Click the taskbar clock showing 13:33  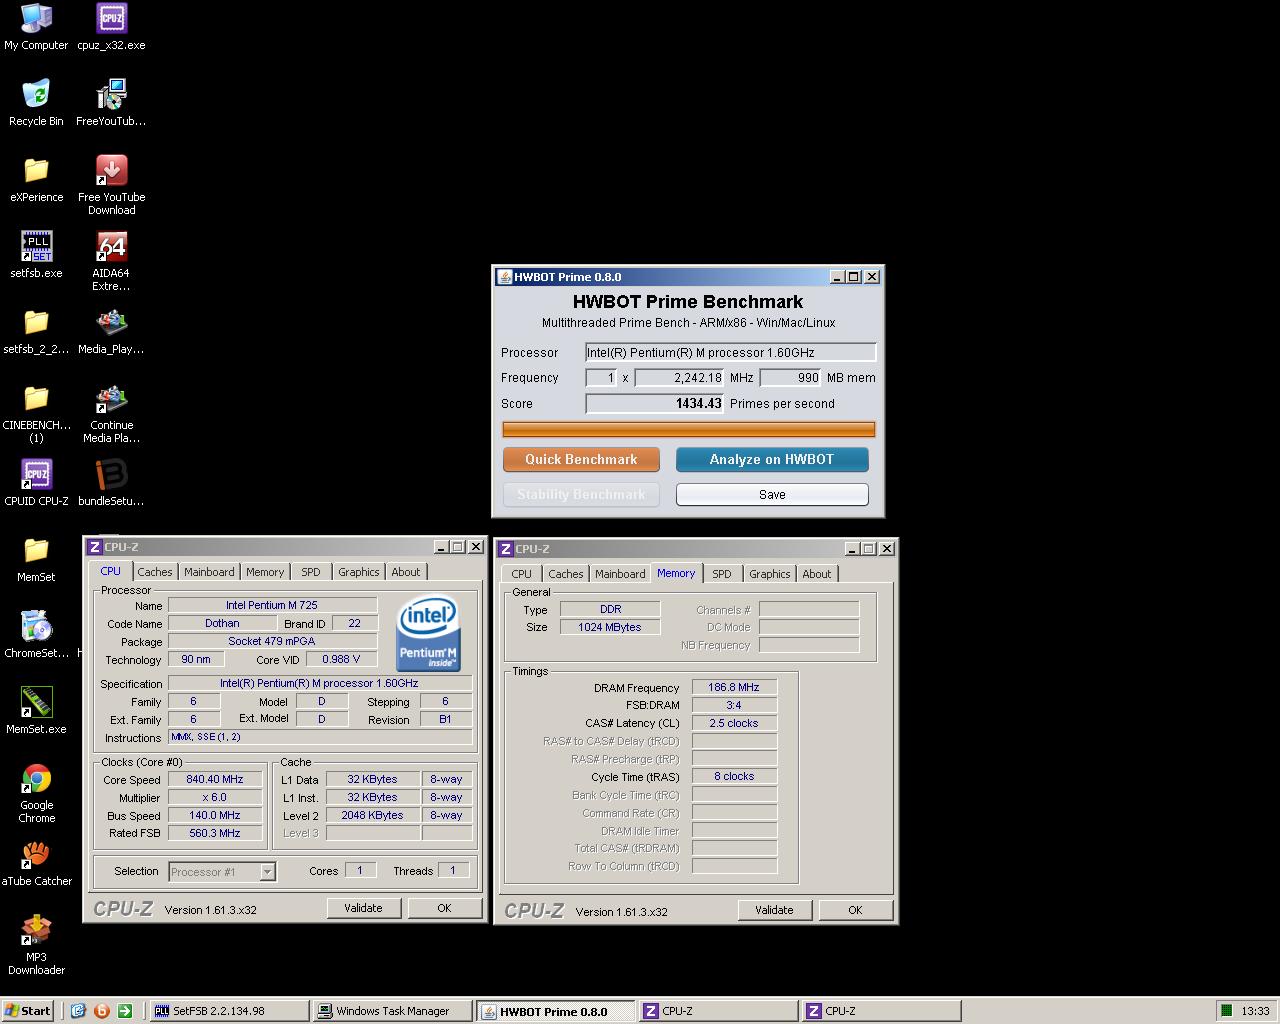[x=1255, y=1011]
